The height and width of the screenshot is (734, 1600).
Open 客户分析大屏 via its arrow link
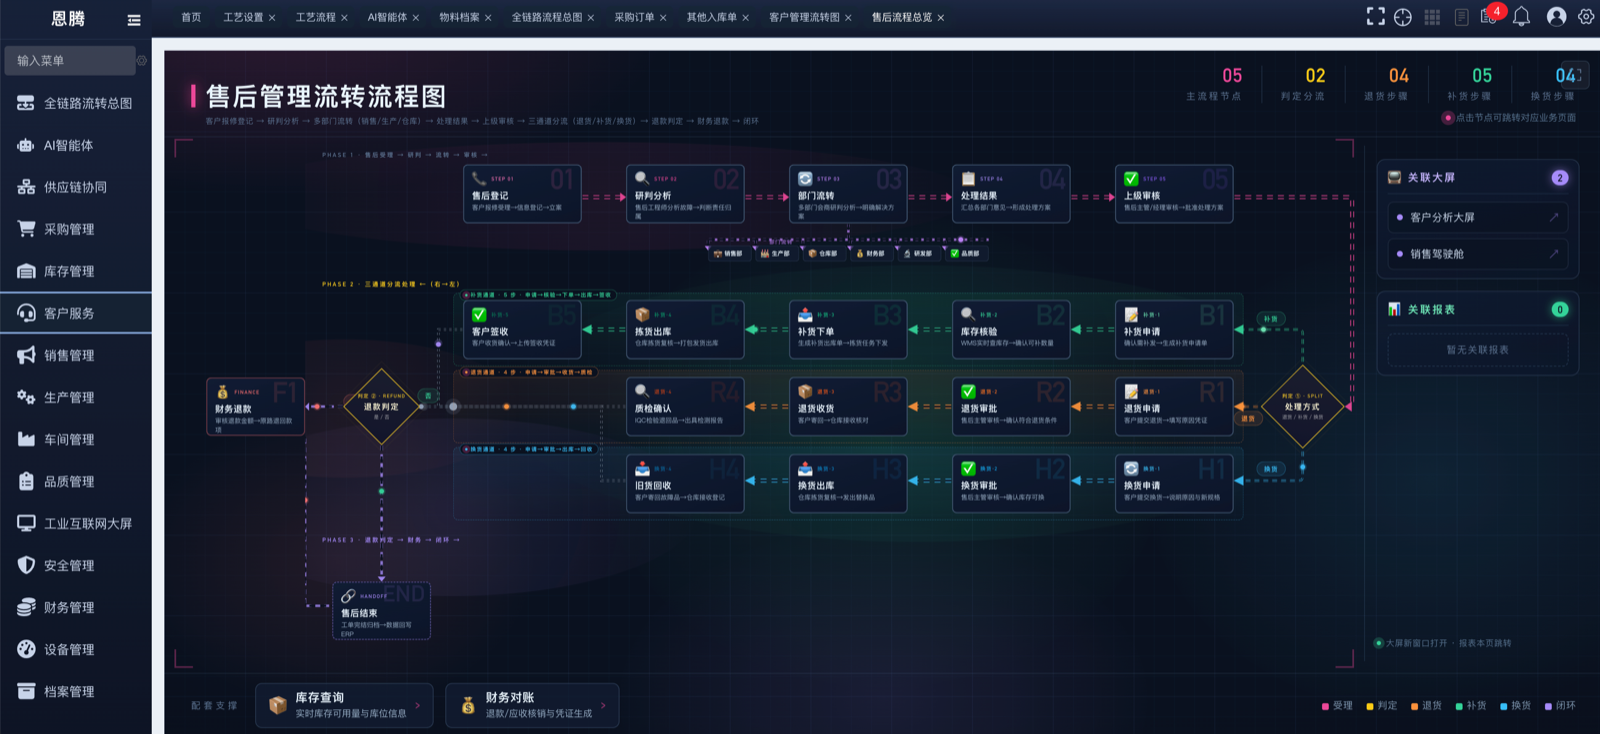click(x=1554, y=217)
